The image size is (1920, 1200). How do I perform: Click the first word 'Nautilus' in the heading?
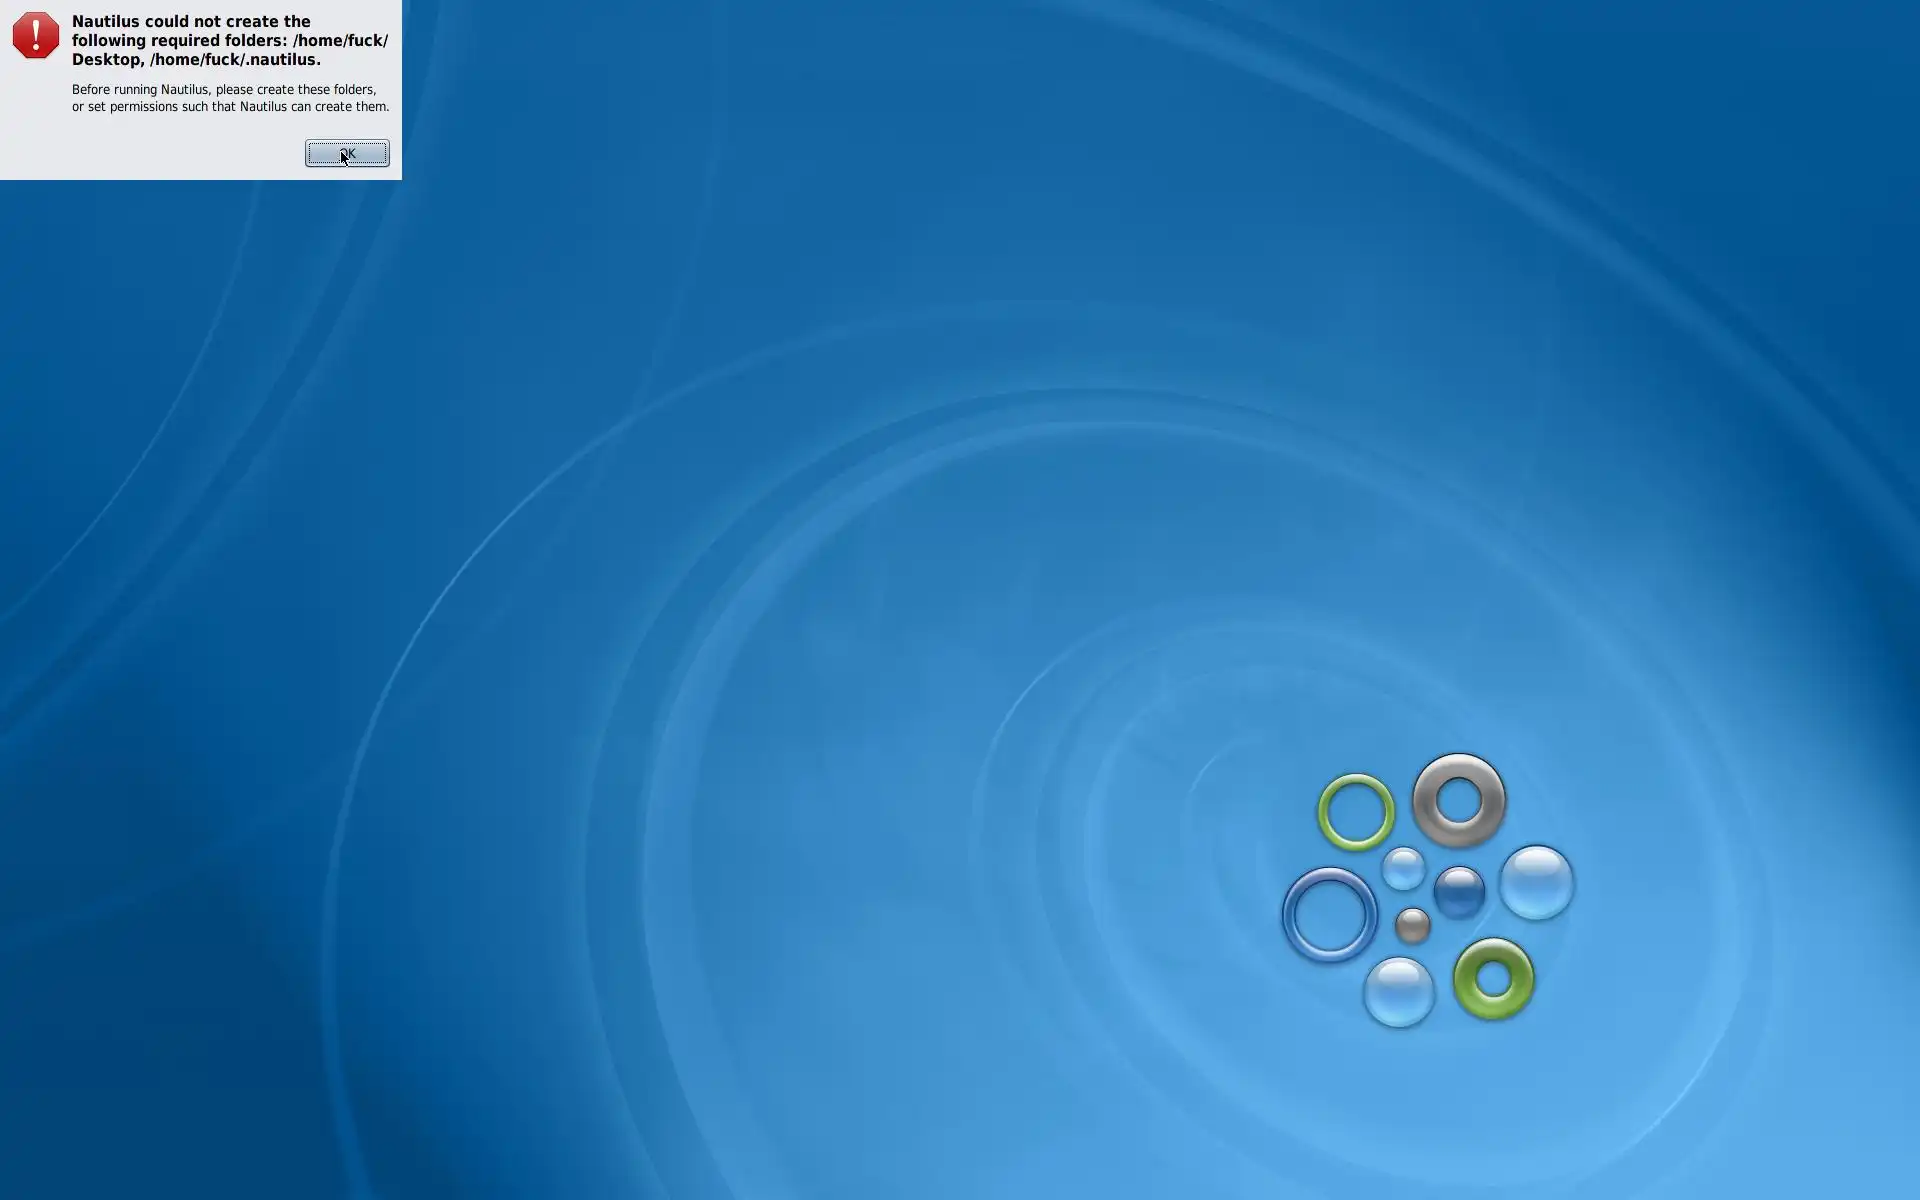[x=105, y=22]
